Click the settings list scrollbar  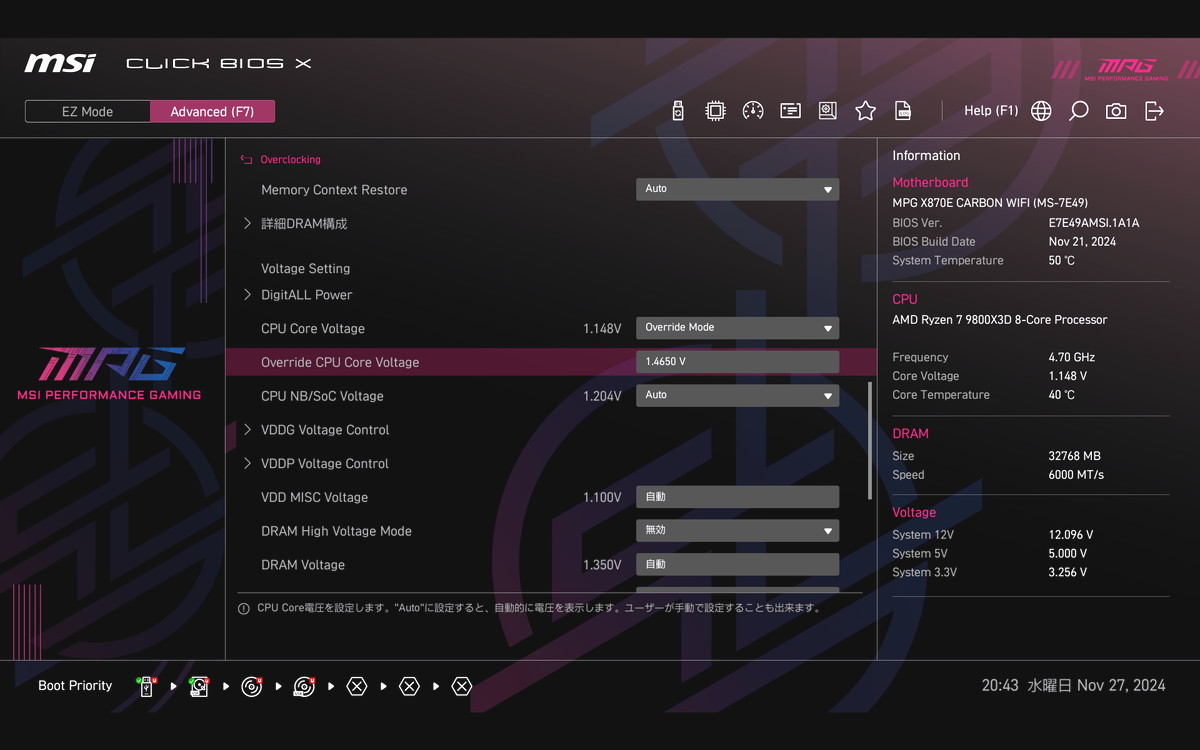pyautogui.click(x=870, y=440)
